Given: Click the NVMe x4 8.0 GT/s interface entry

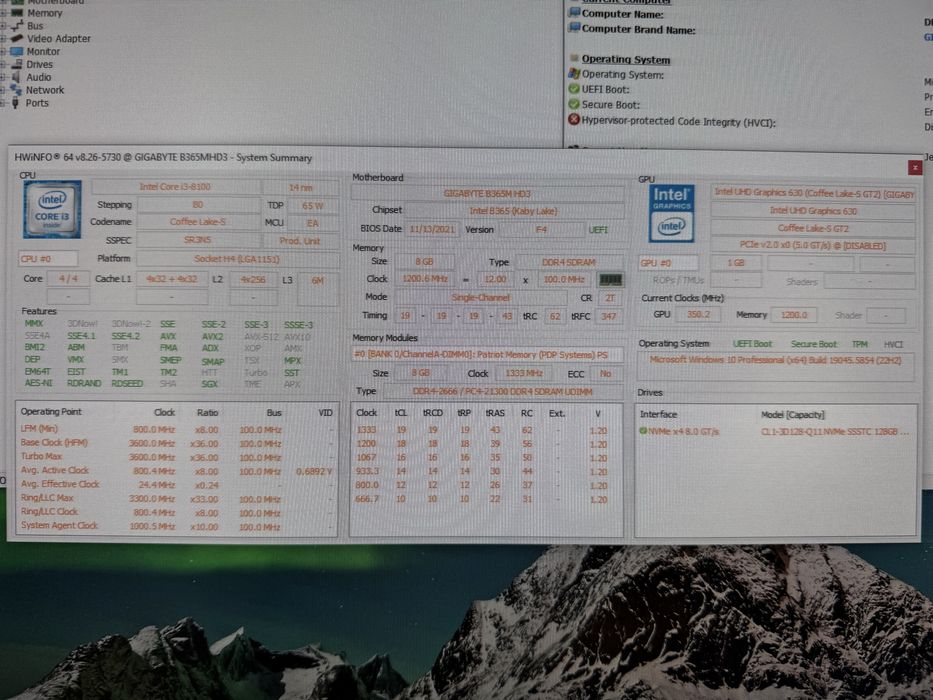Looking at the screenshot, I should point(683,431).
